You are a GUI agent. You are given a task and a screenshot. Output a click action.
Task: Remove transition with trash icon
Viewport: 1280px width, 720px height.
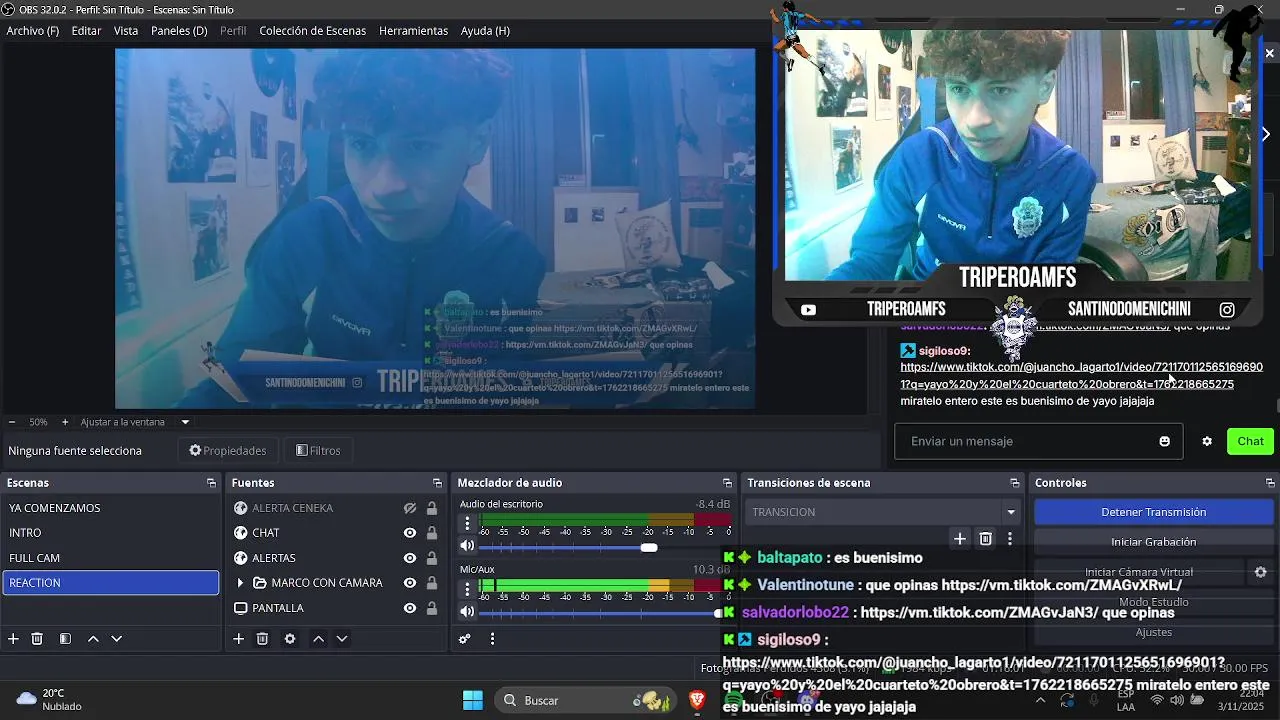click(985, 539)
